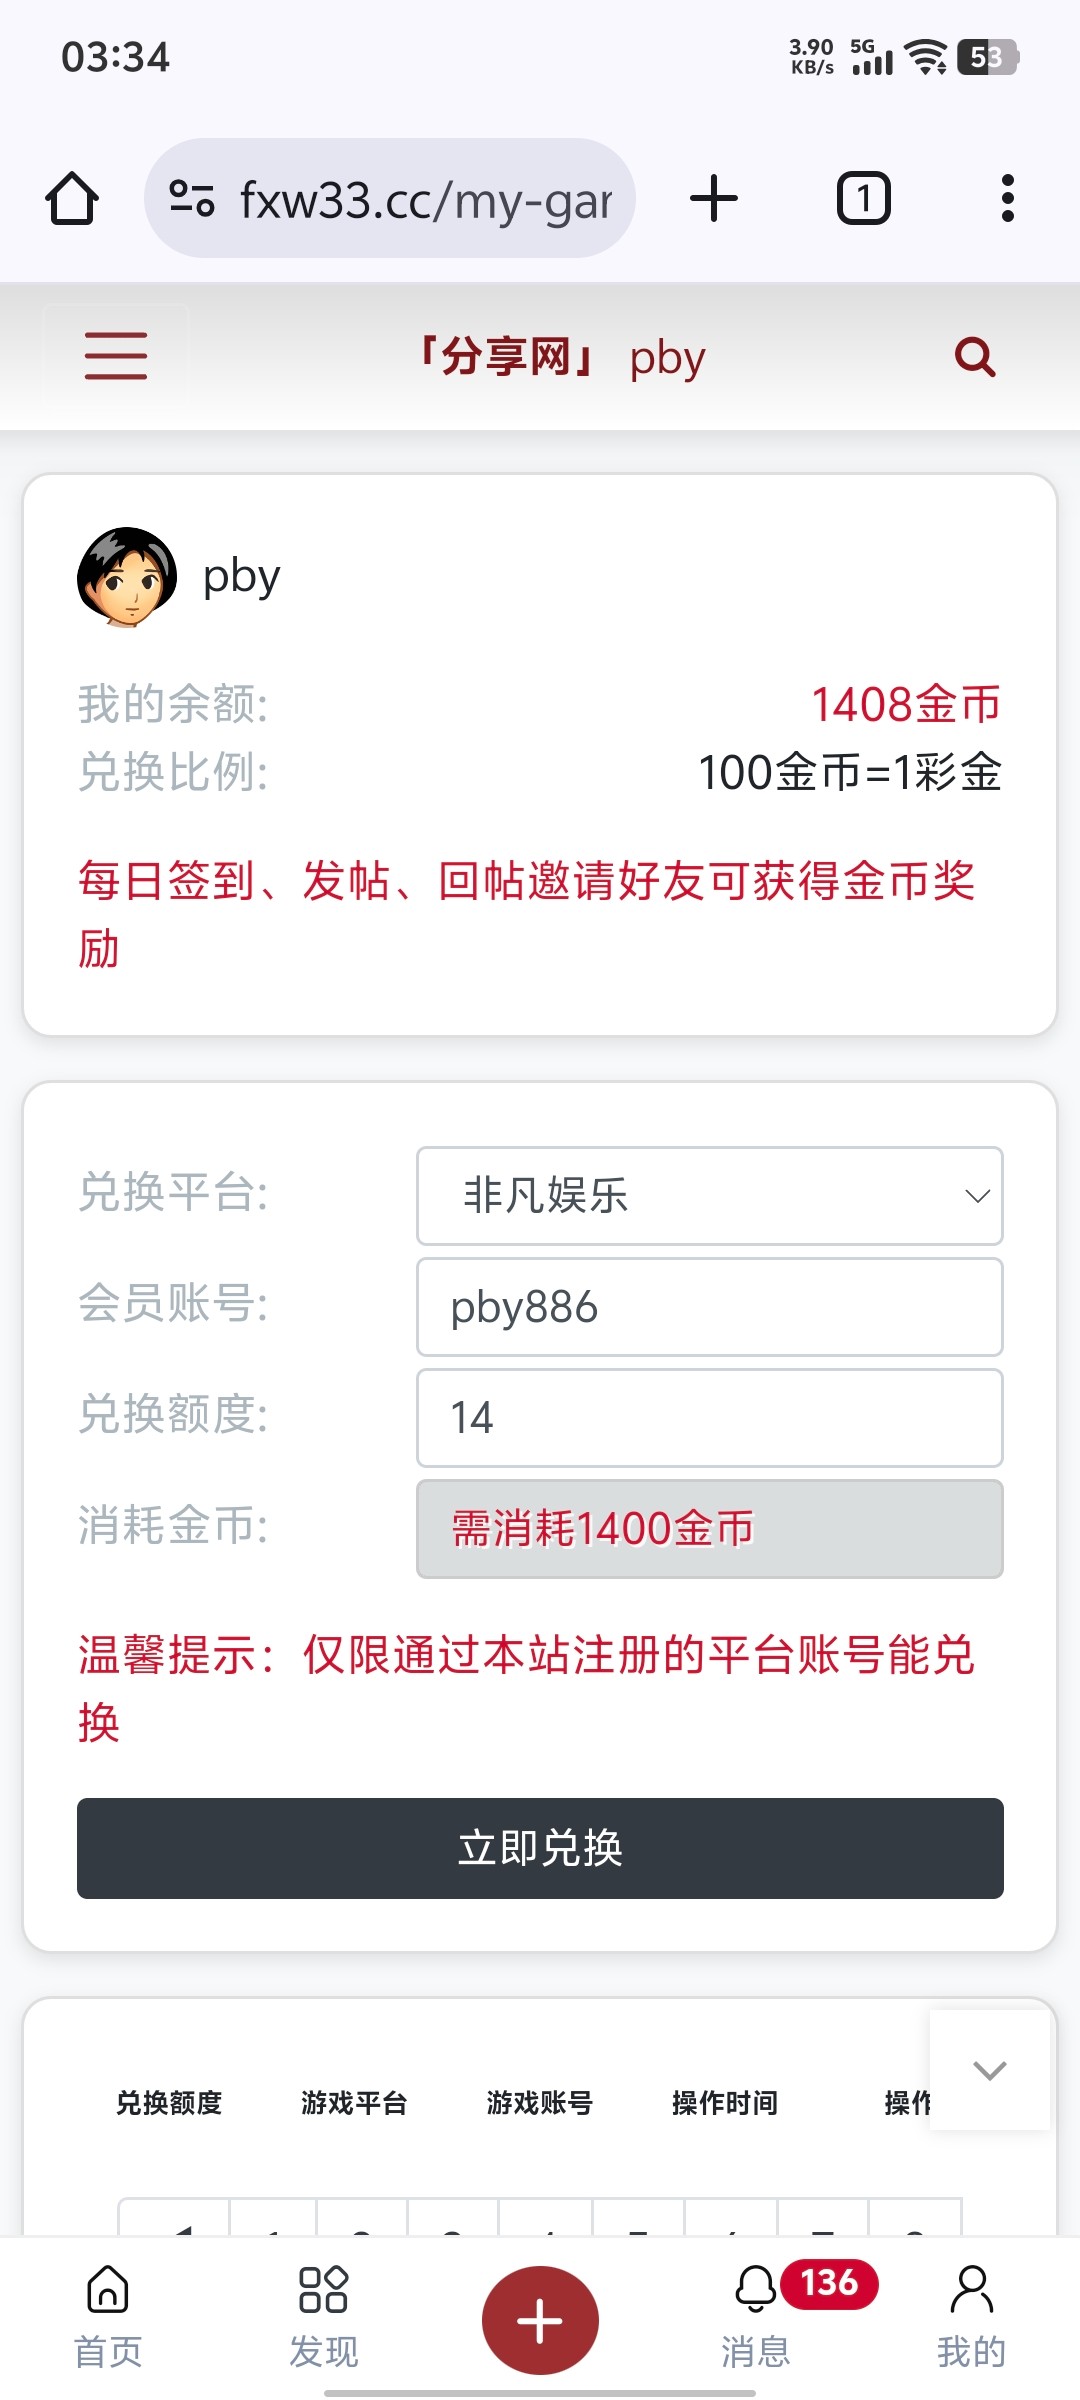Image resolution: width=1080 pixels, height=2400 pixels.
Task: Tap the 「分享网」 site title link
Action: click(x=506, y=357)
